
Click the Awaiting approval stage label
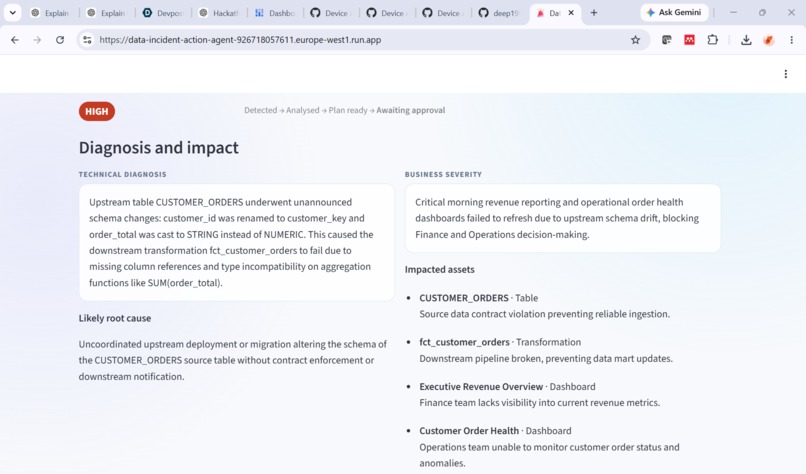click(410, 110)
